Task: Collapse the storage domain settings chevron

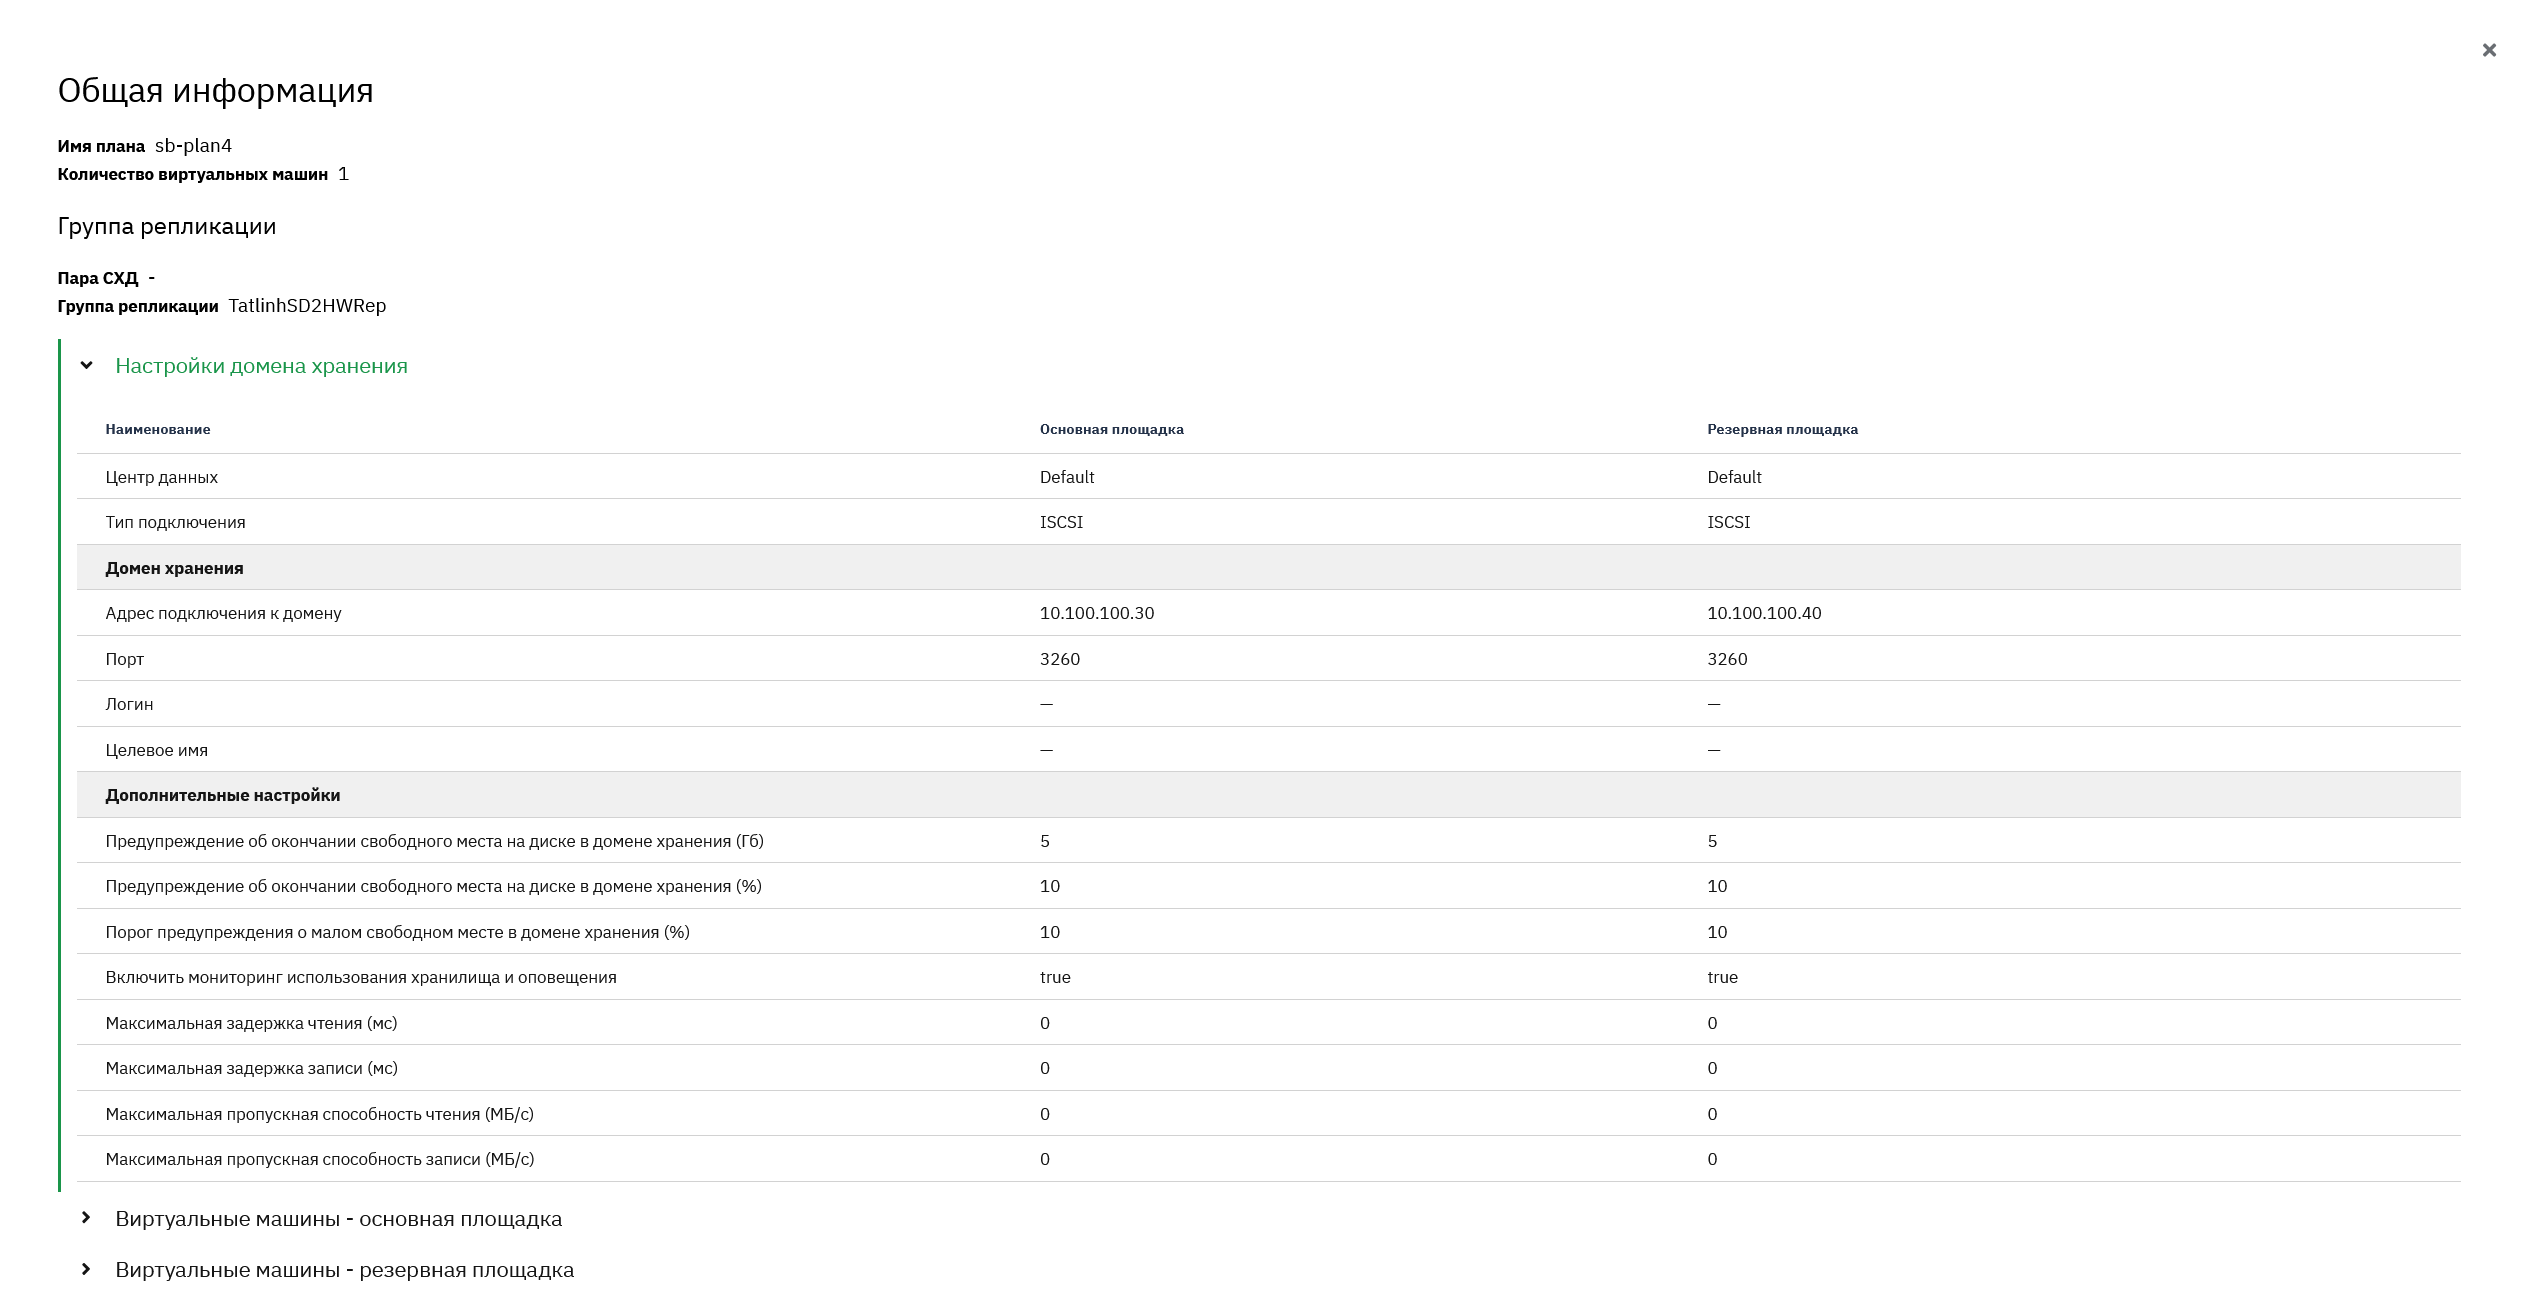Action: coord(87,366)
